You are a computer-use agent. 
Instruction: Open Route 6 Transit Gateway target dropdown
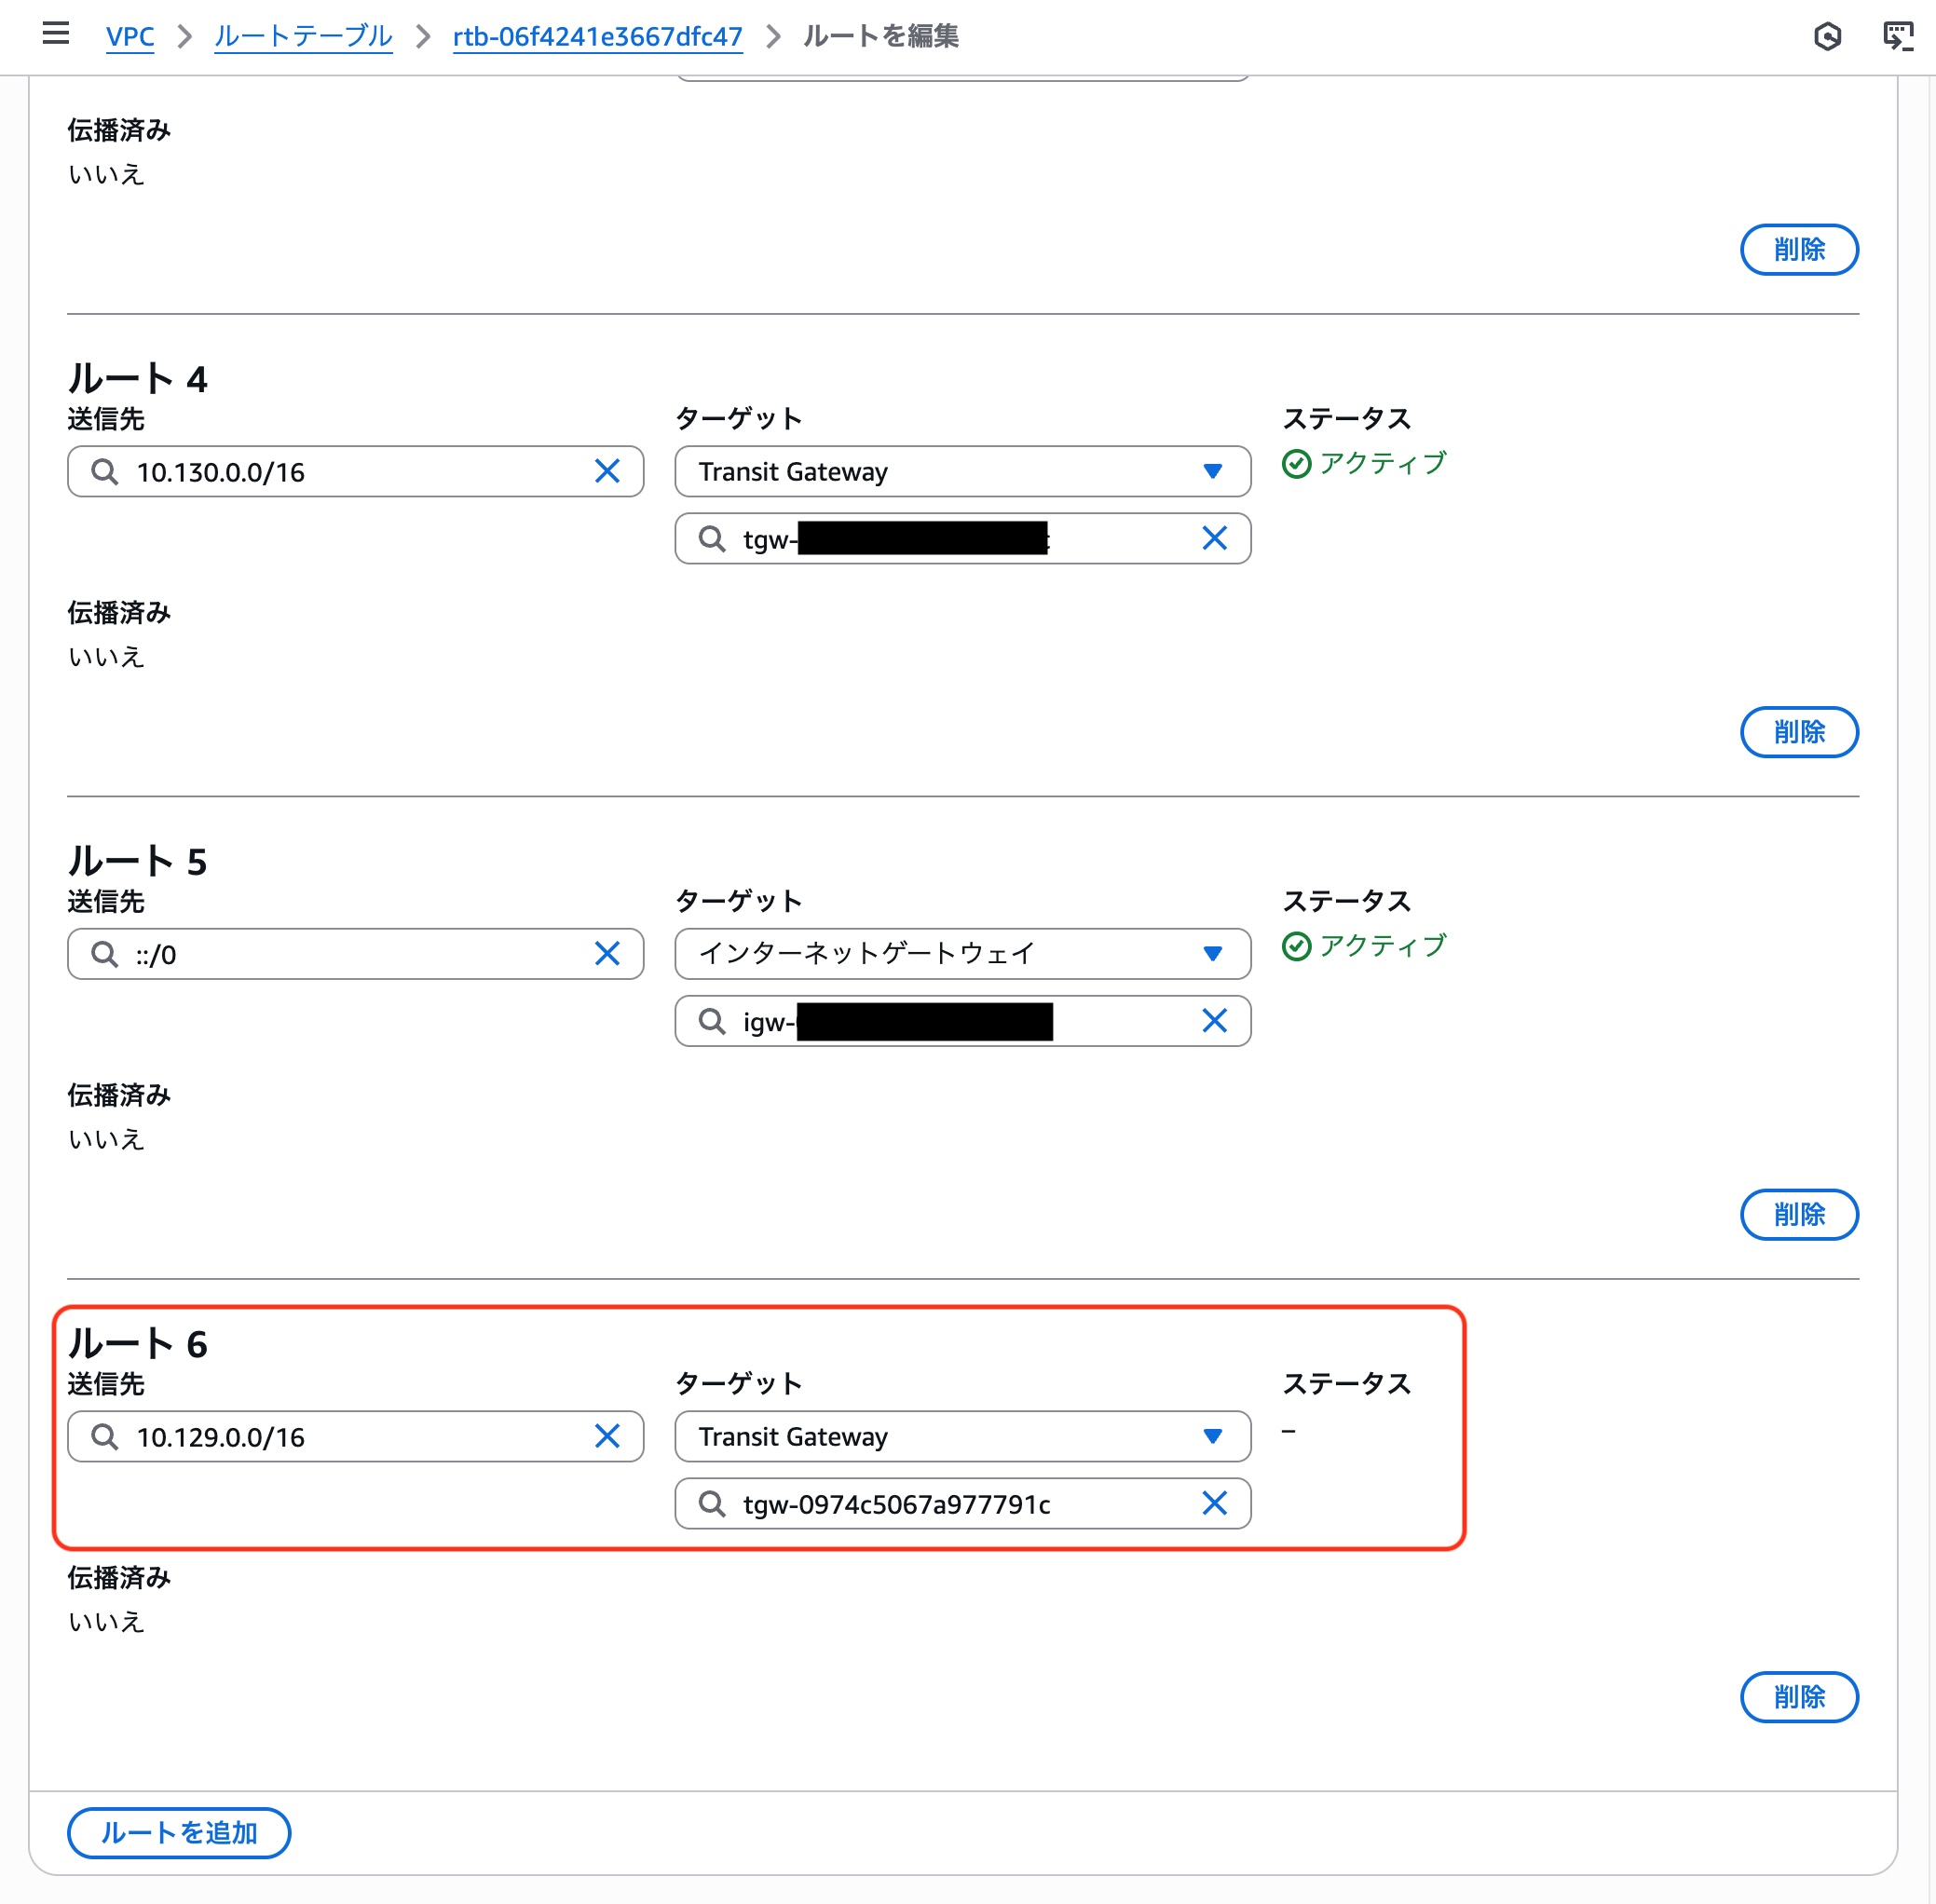(962, 1436)
